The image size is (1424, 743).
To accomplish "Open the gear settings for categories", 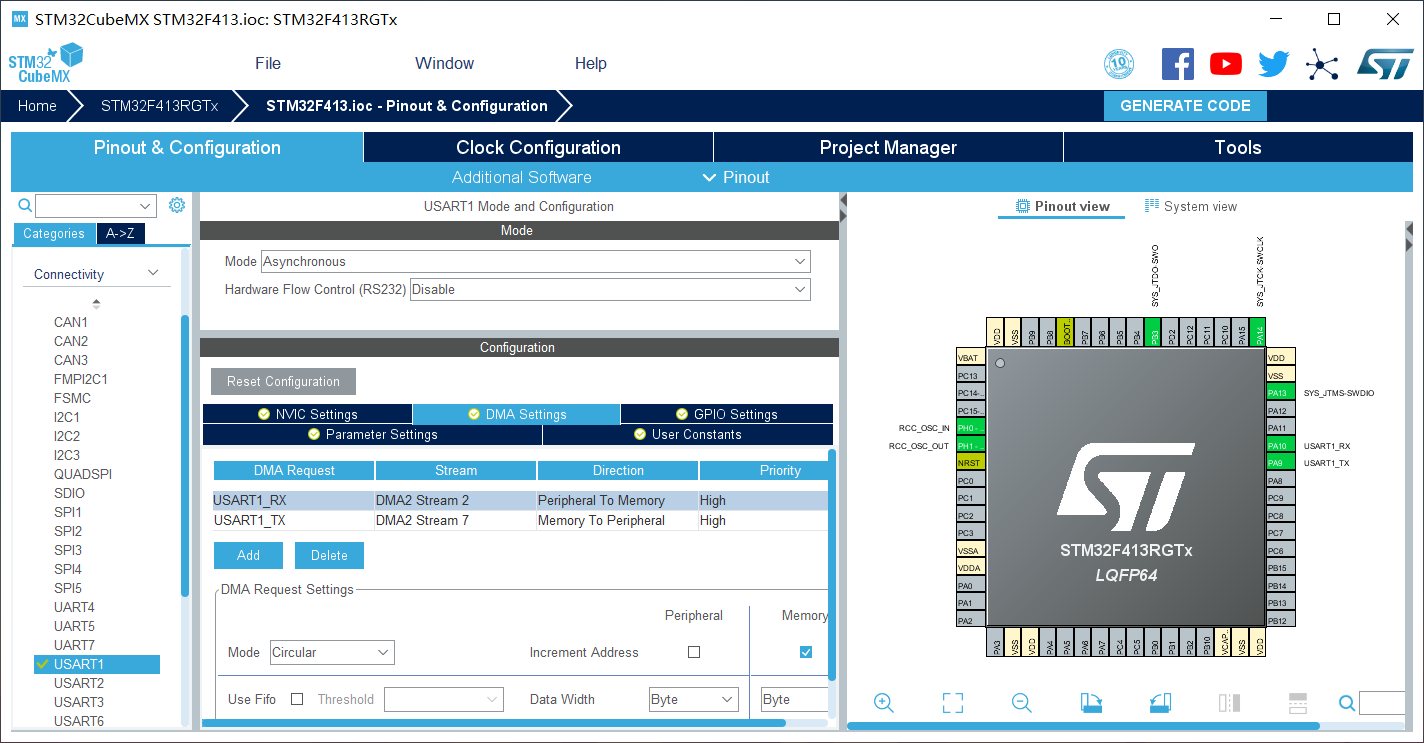I will pos(177,205).
